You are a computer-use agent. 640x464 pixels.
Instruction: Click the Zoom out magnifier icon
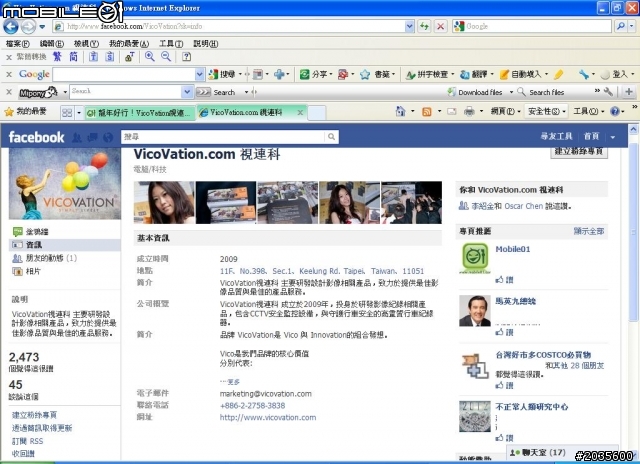(x=166, y=57)
